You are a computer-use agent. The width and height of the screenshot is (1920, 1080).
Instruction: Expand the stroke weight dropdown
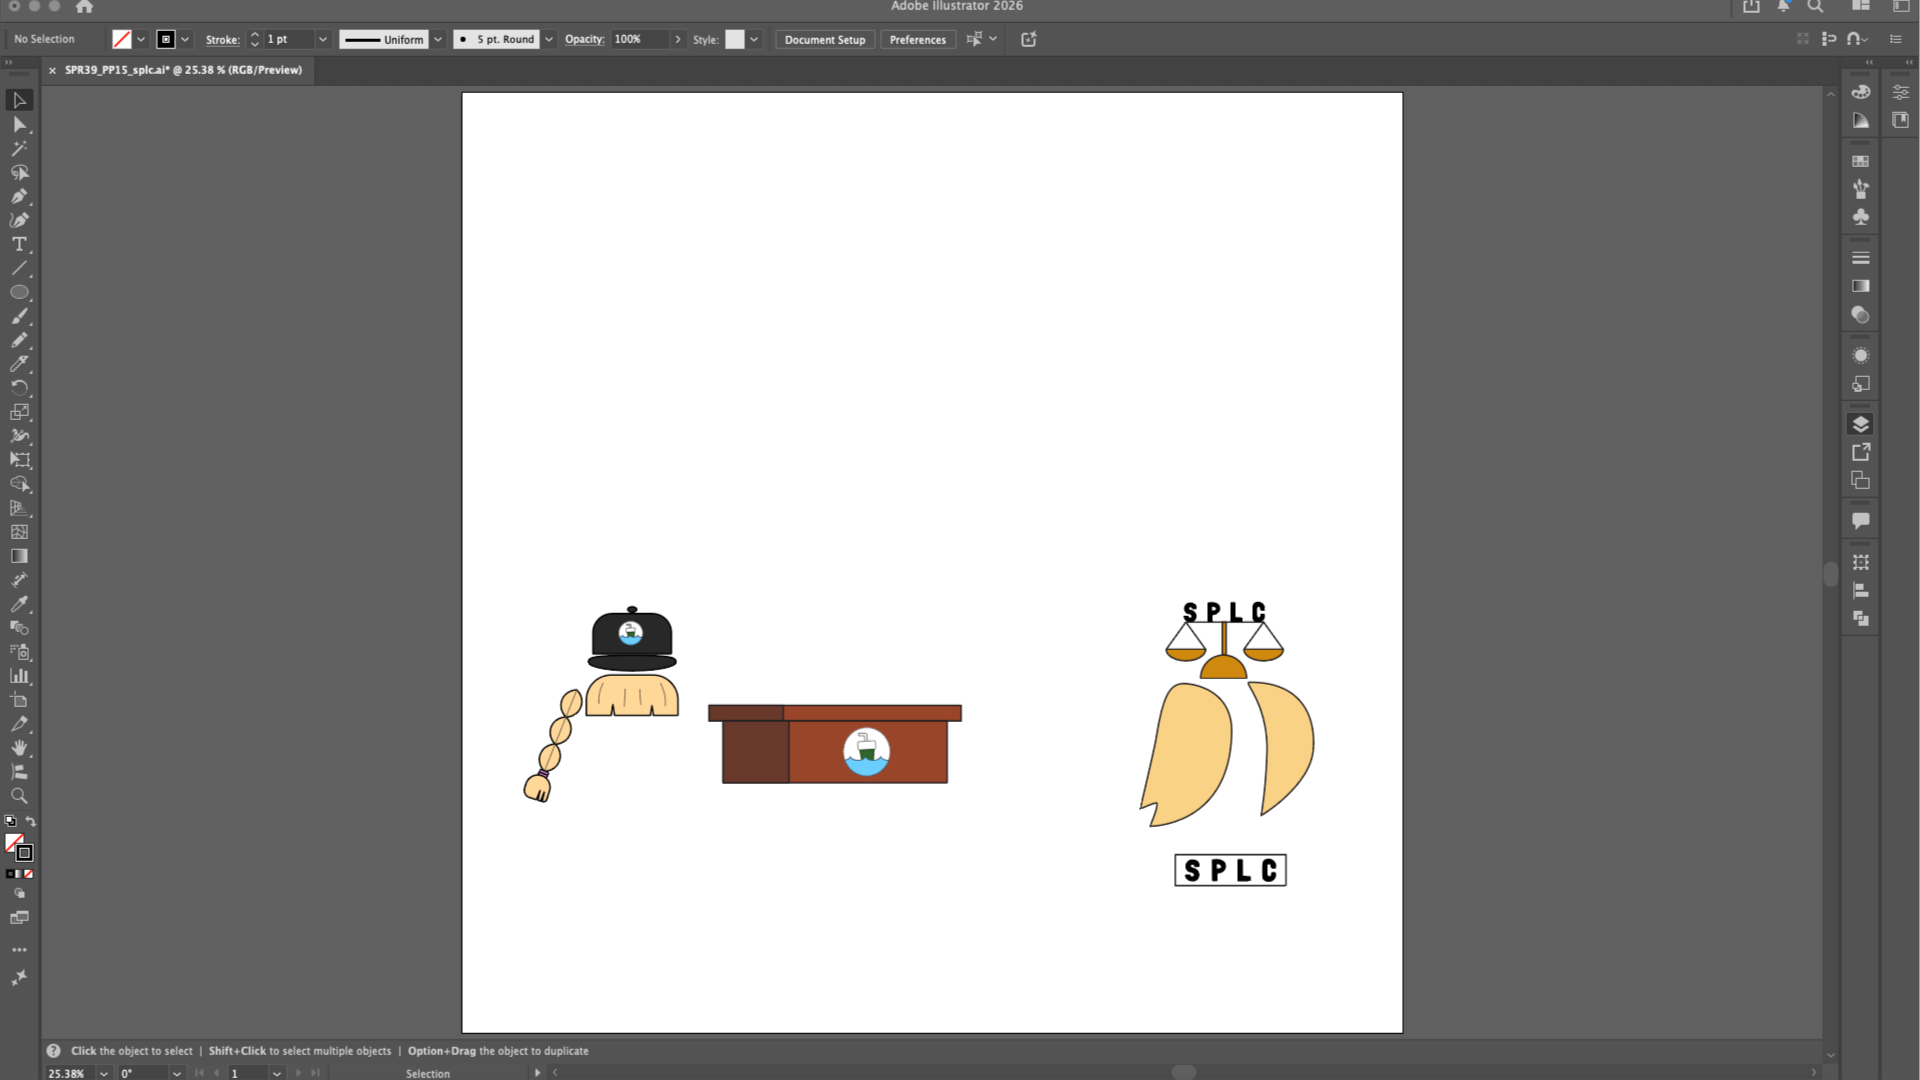click(x=322, y=39)
